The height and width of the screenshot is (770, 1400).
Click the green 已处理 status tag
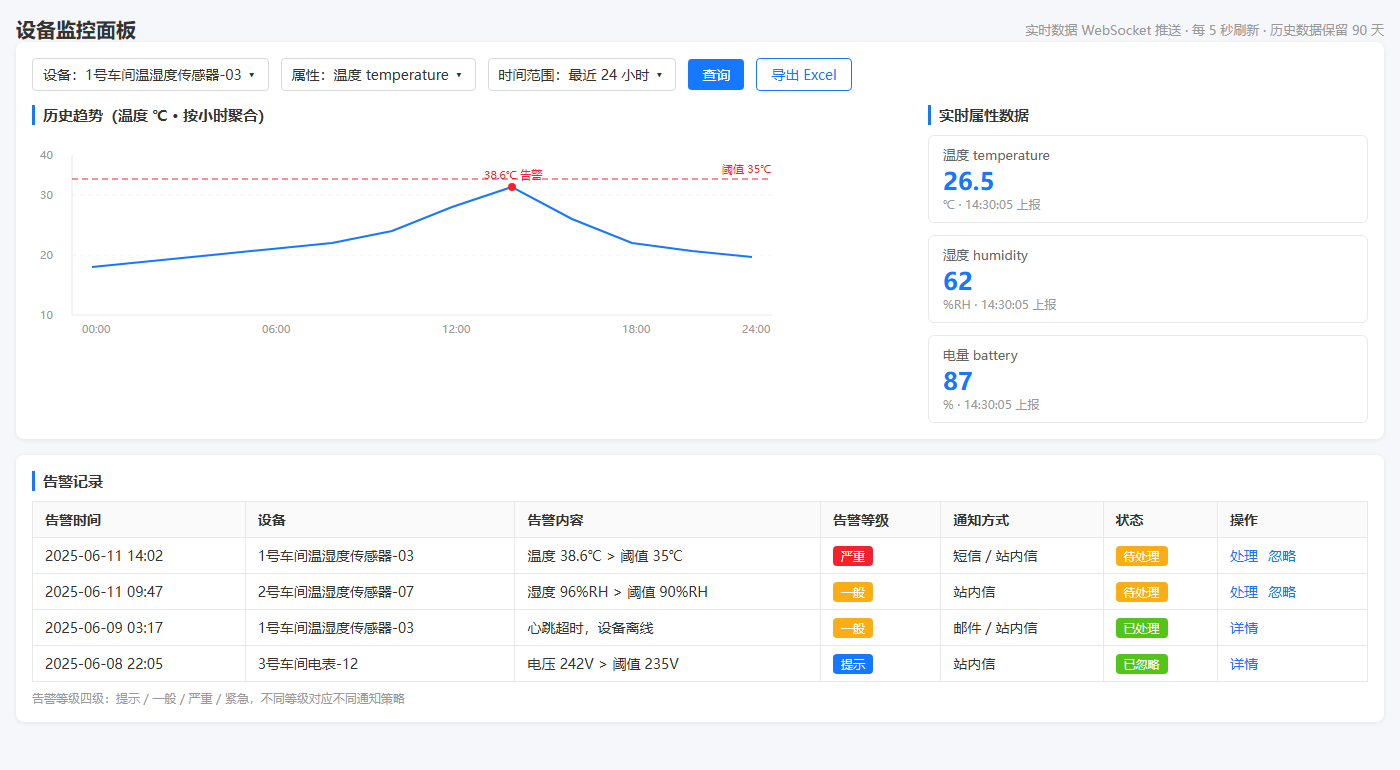click(x=1142, y=628)
